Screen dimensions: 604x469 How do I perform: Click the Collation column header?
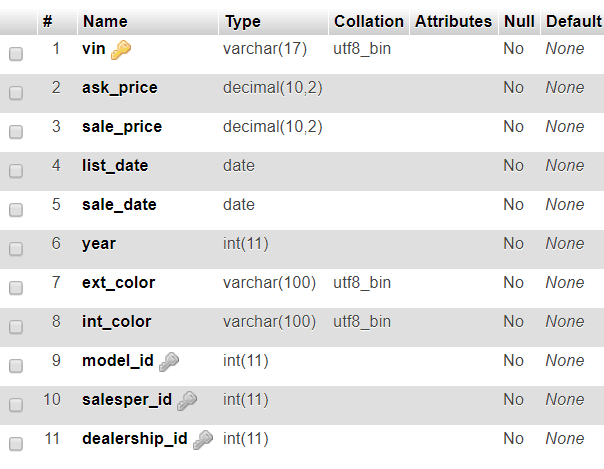369,21
